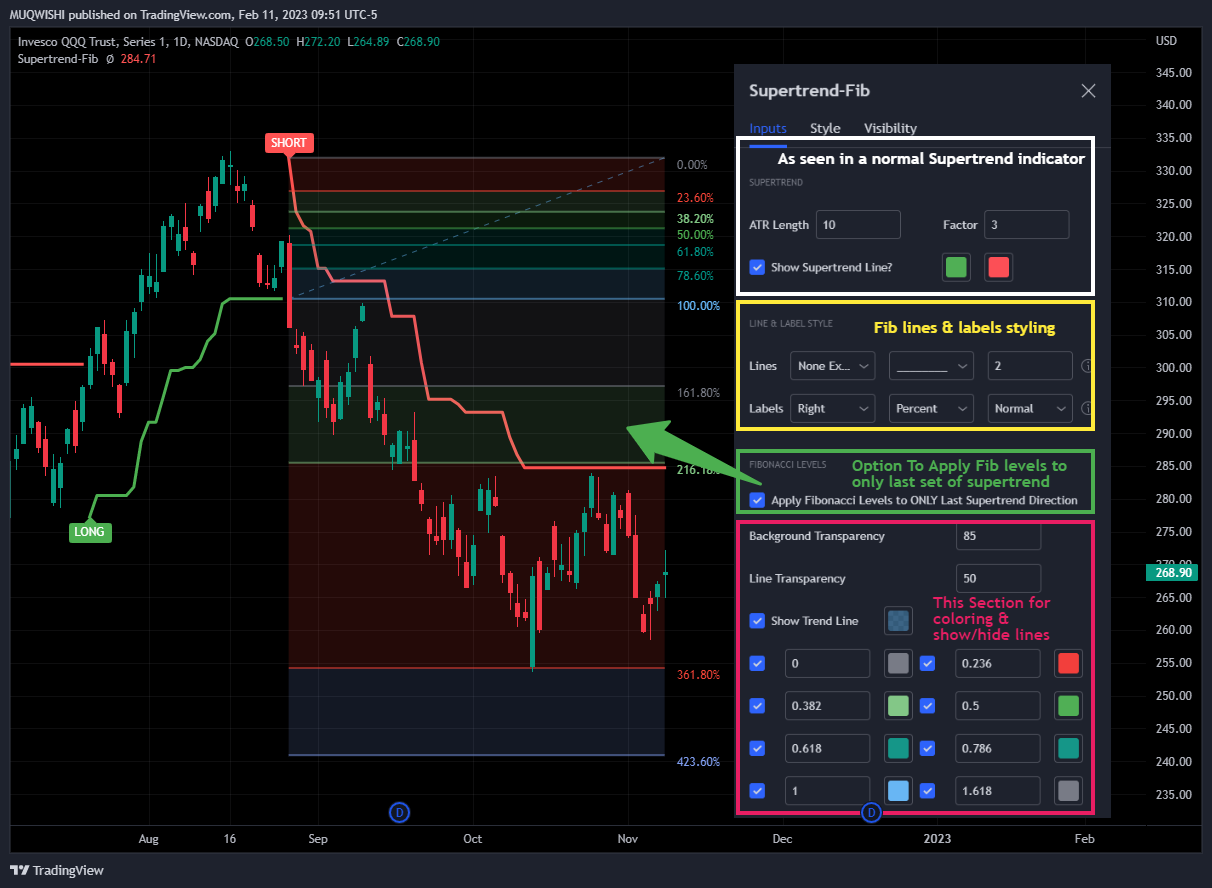
Task: Open the light green swatch for level 0.382
Action: (x=898, y=706)
